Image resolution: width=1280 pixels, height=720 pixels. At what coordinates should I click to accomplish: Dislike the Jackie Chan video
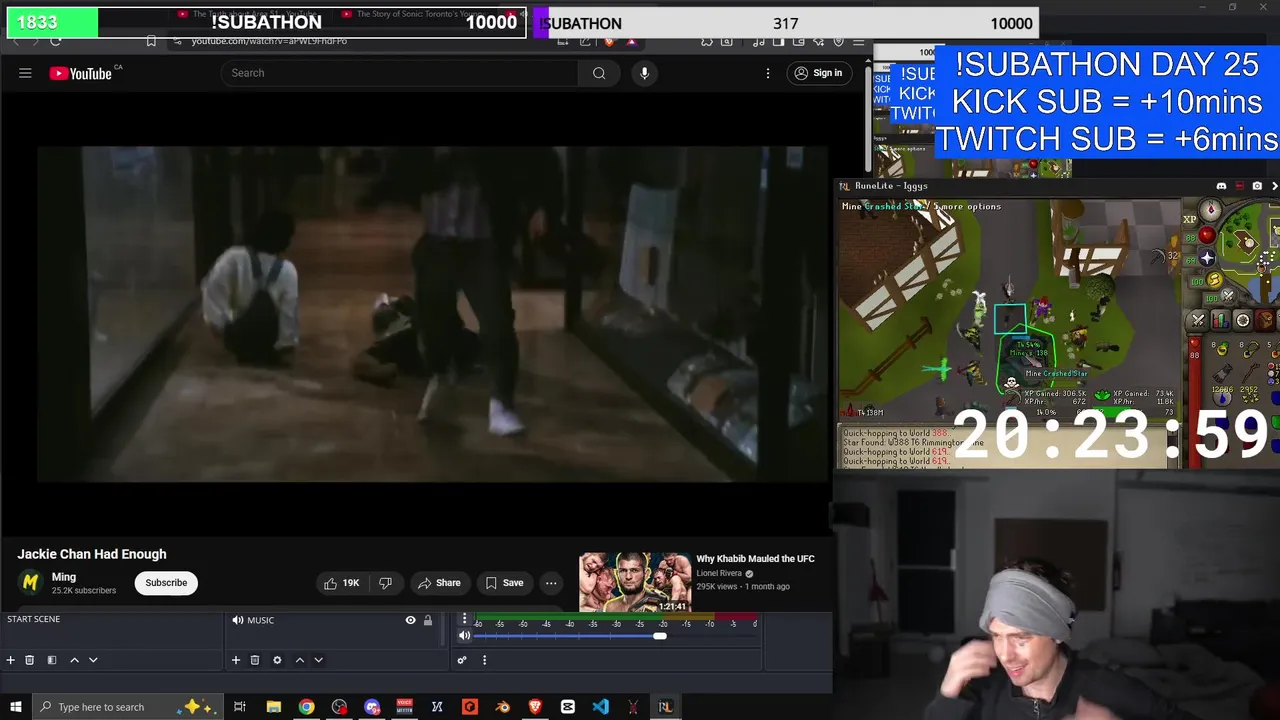pyautogui.click(x=385, y=583)
